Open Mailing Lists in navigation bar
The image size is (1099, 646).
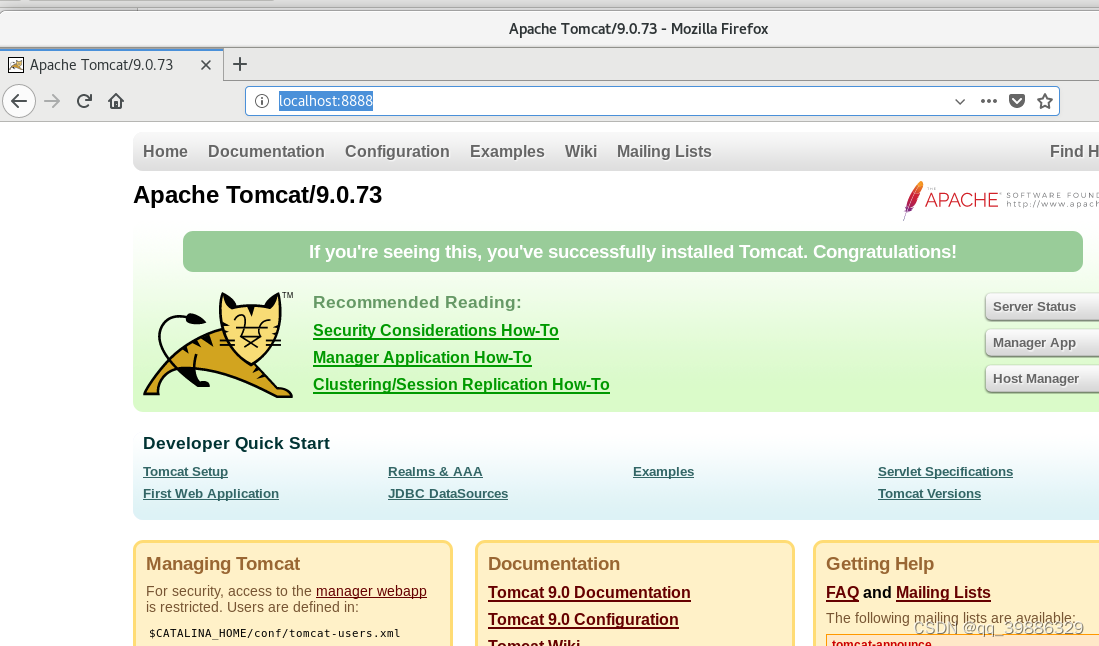coord(664,151)
